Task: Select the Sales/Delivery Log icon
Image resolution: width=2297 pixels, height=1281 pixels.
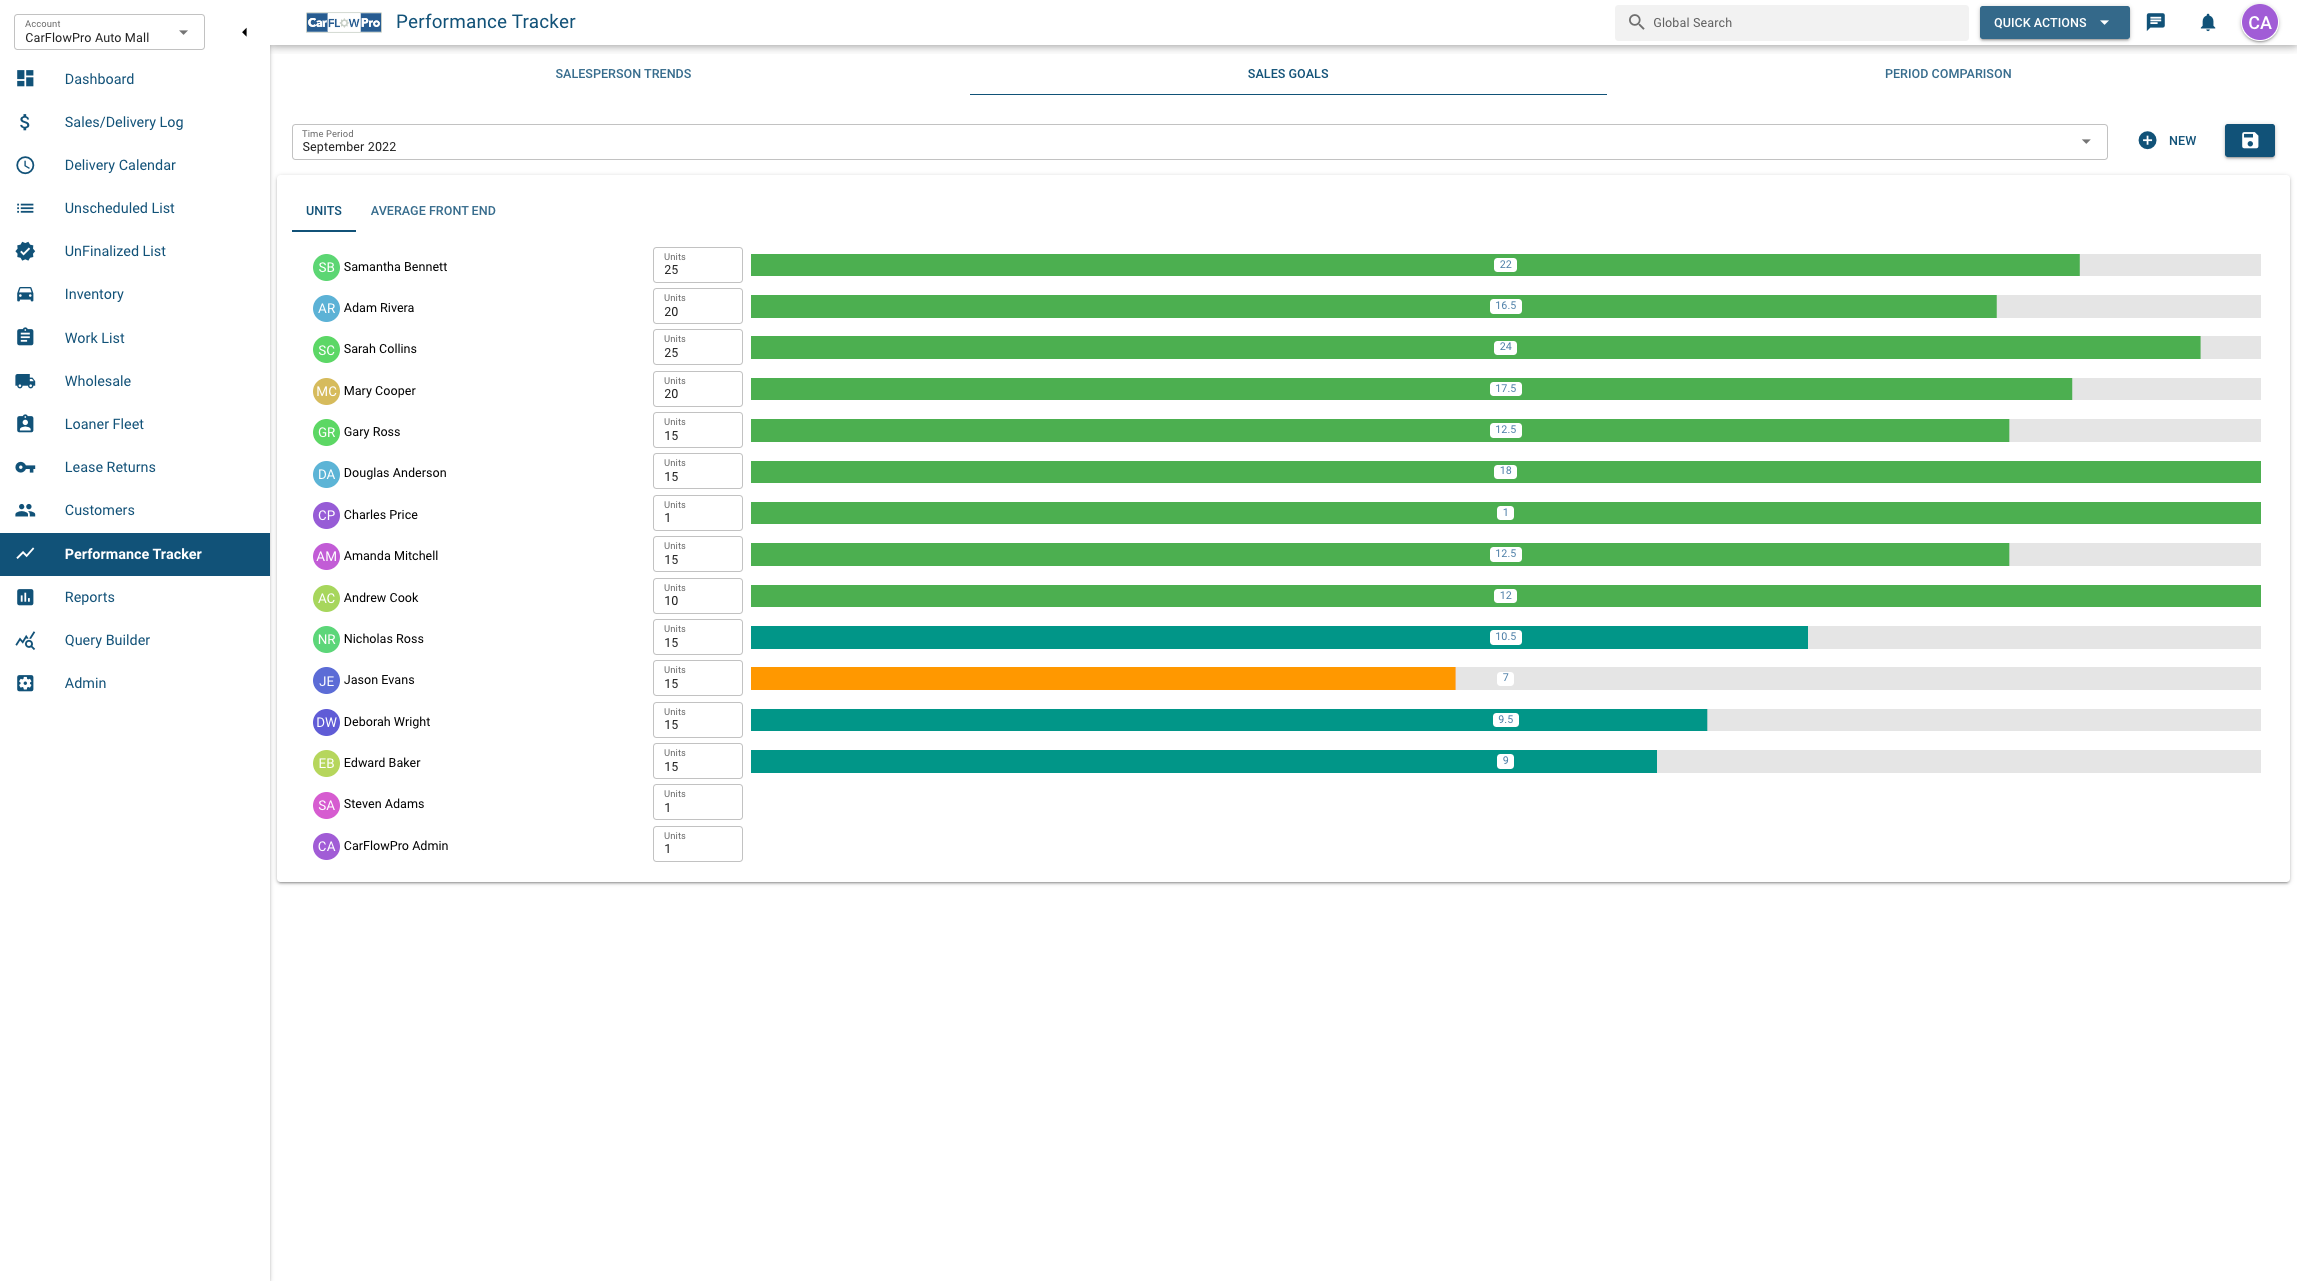Action: (x=25, y=121)
